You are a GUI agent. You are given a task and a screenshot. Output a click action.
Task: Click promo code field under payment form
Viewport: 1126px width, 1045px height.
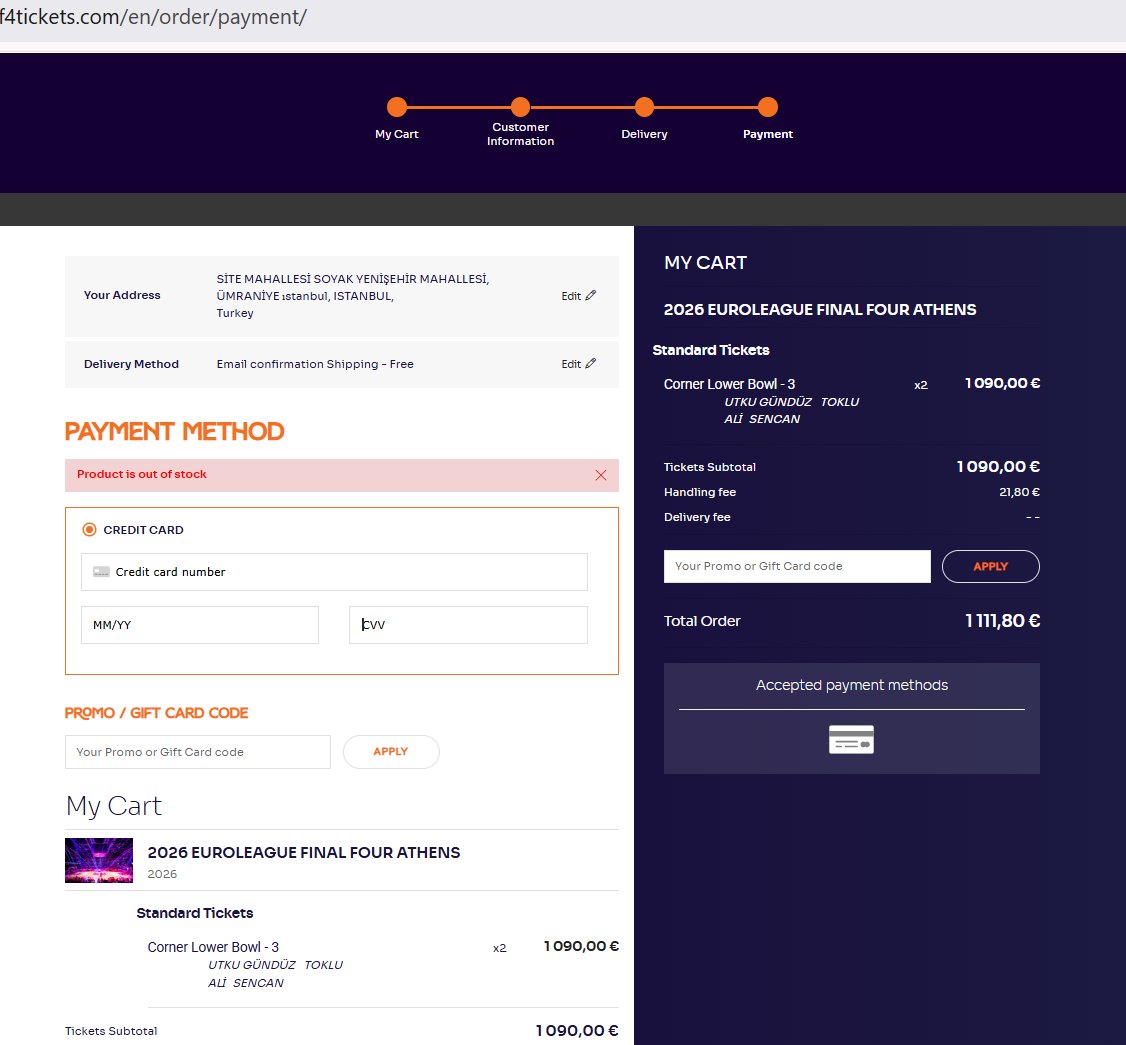[197, 752]
